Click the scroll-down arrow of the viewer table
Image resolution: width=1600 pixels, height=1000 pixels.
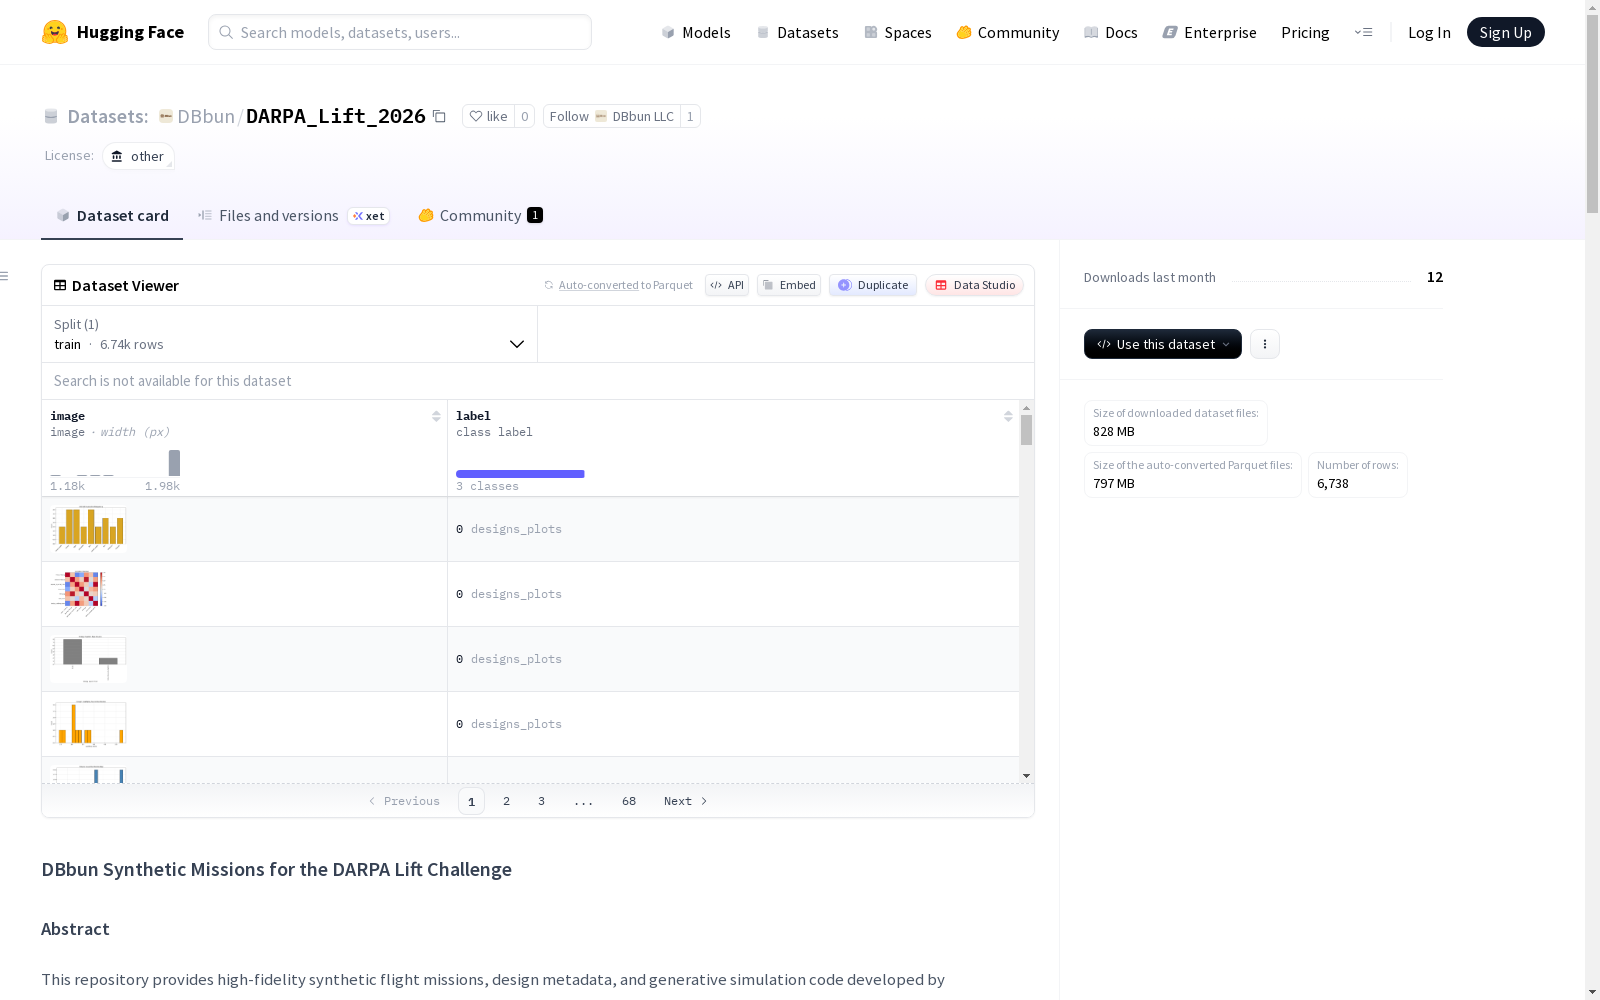pos(1026,776)
